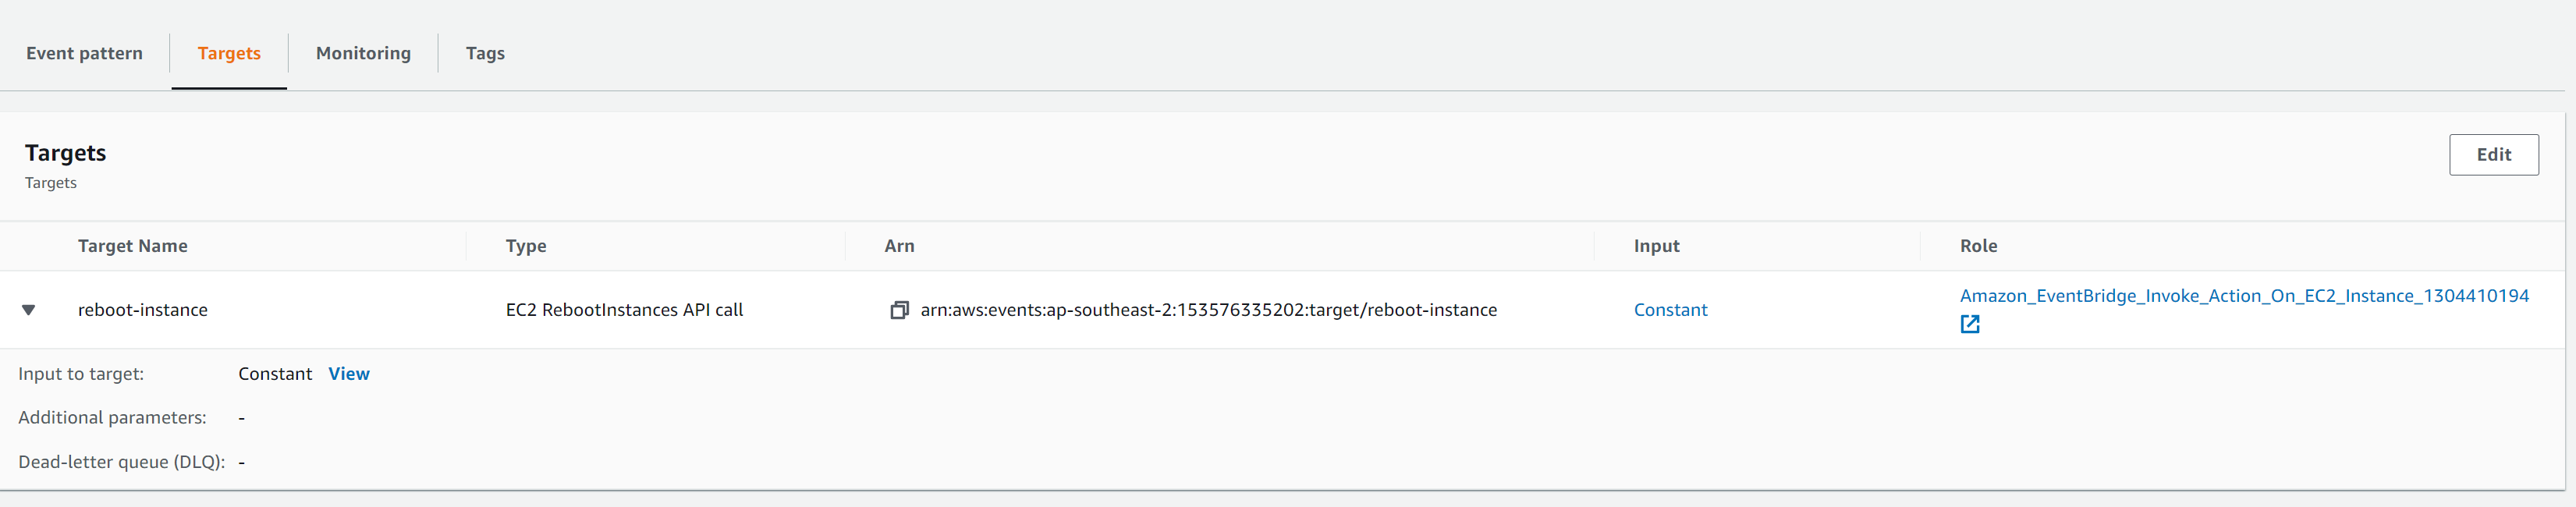Open the Constant link in Input column
Screen dimensions: 2576x507
(x=1670, y=309)
